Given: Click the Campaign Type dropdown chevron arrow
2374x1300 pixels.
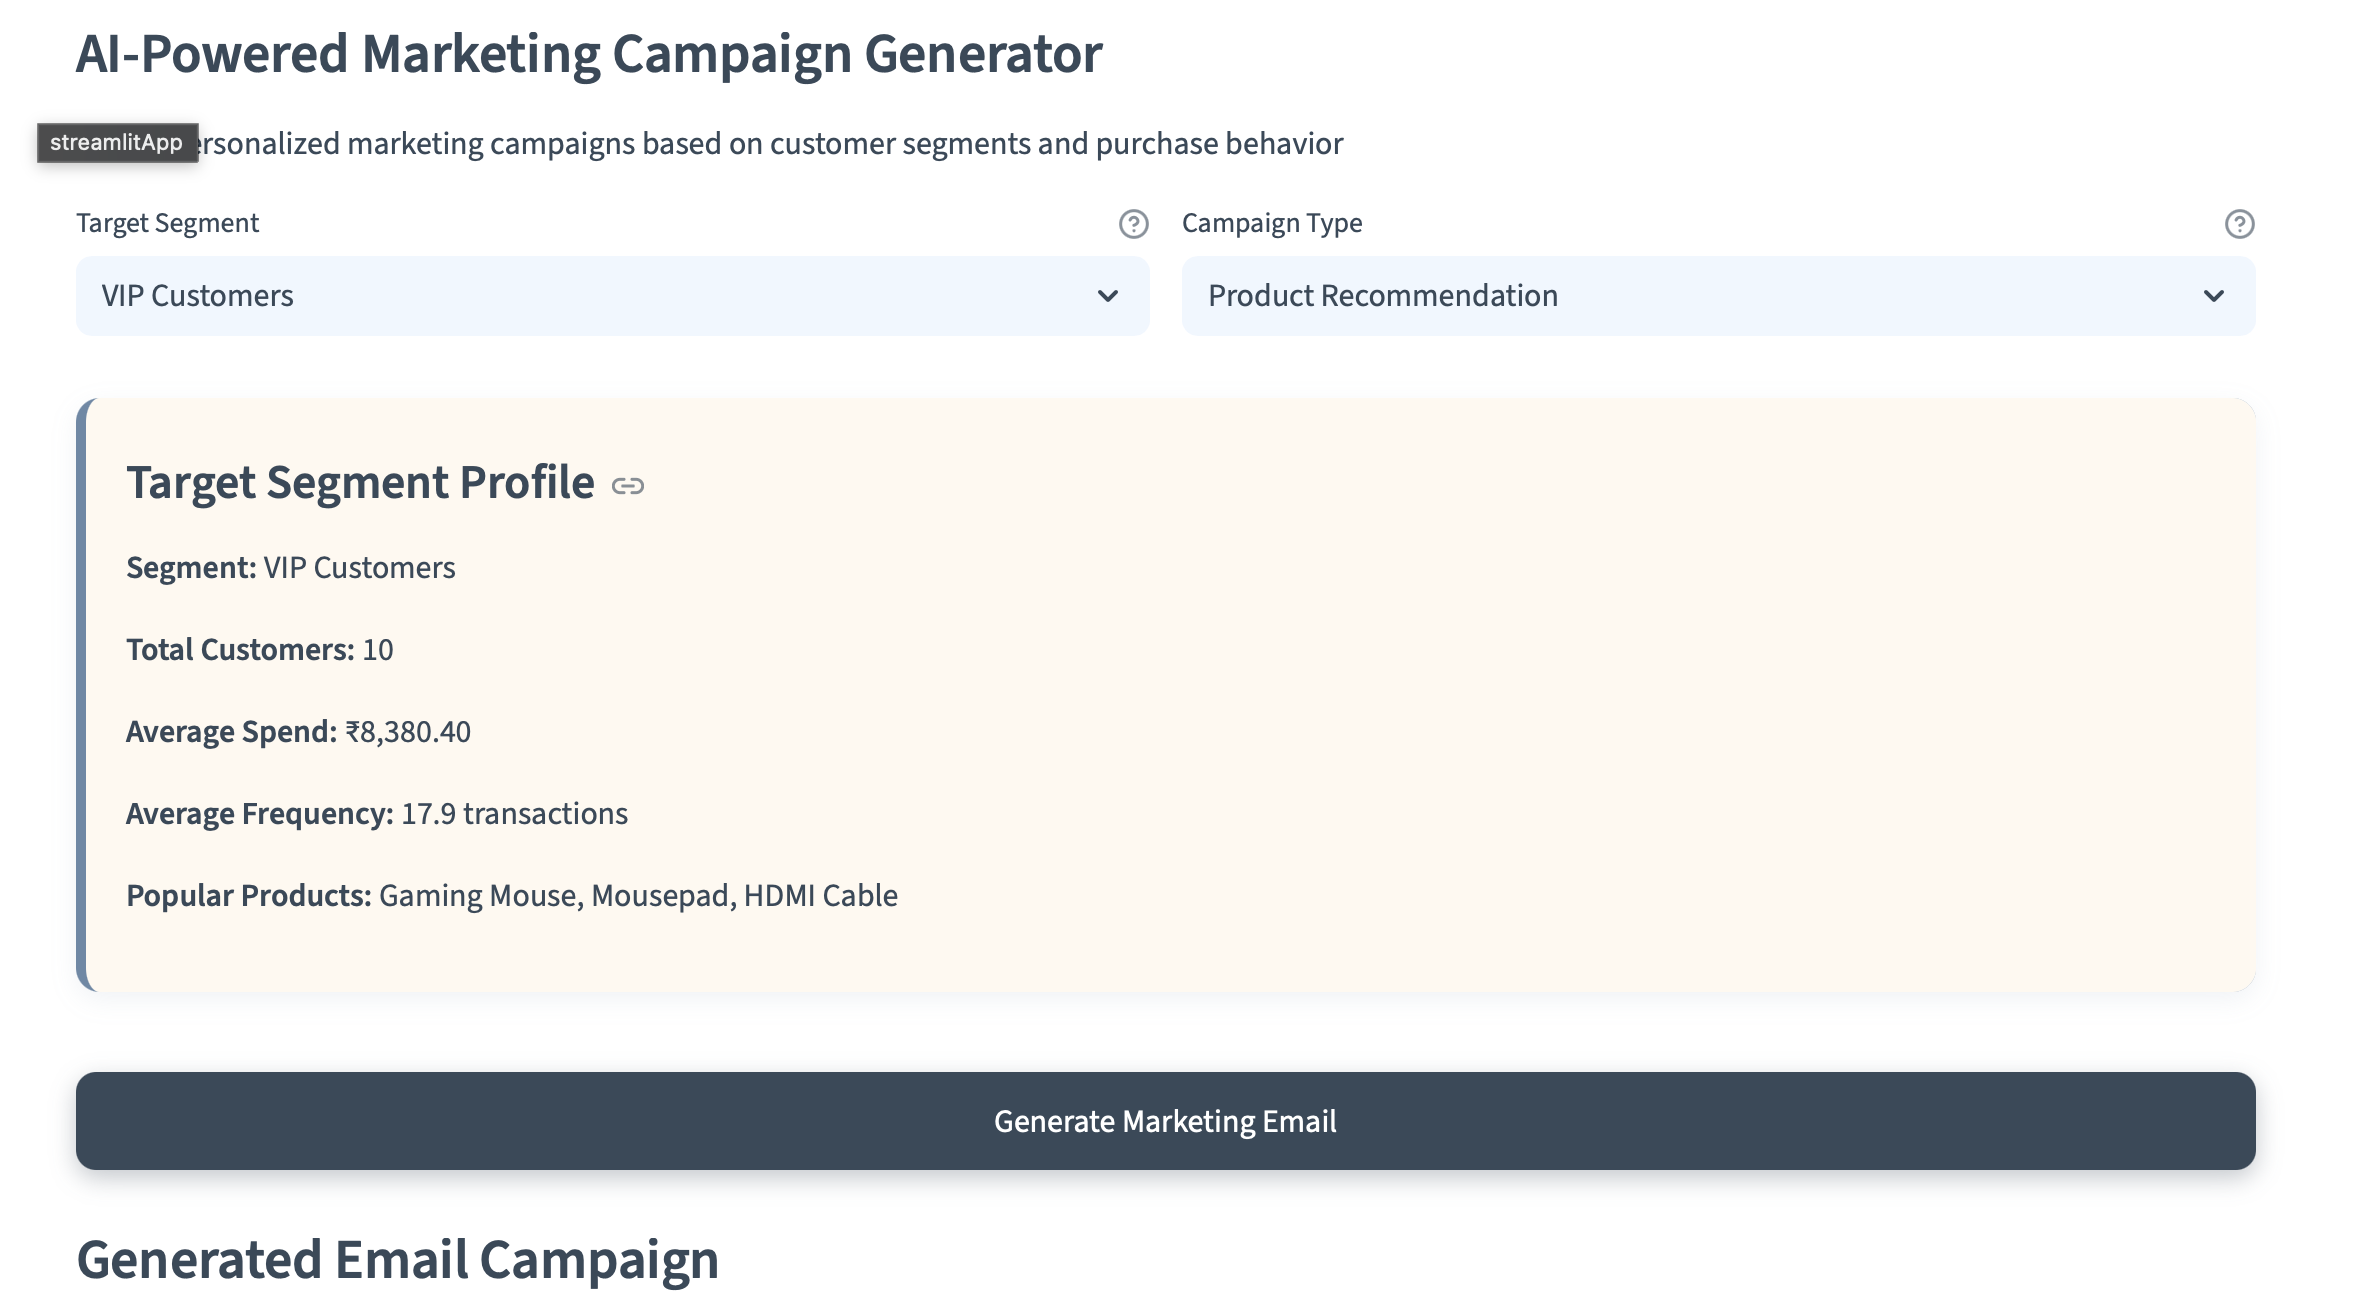Looking at the screenshot, I should pos(2213,296).
